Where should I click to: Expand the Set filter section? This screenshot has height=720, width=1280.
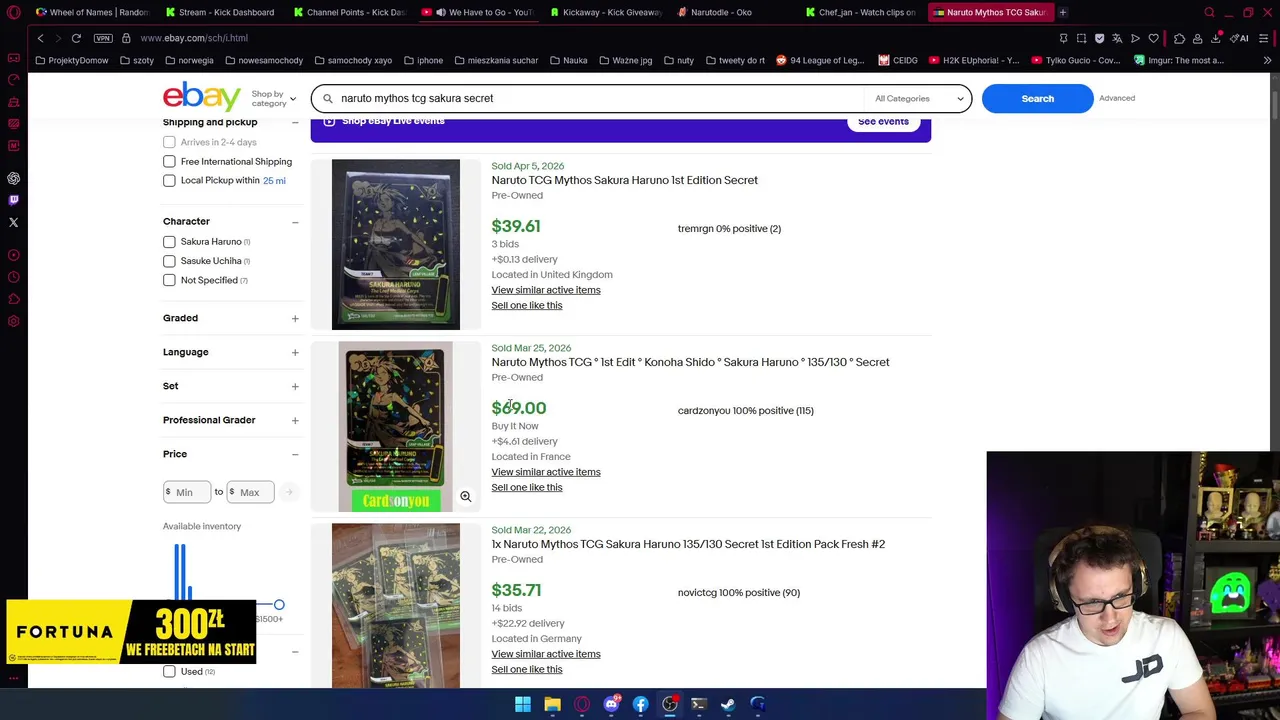click(295, 386)
